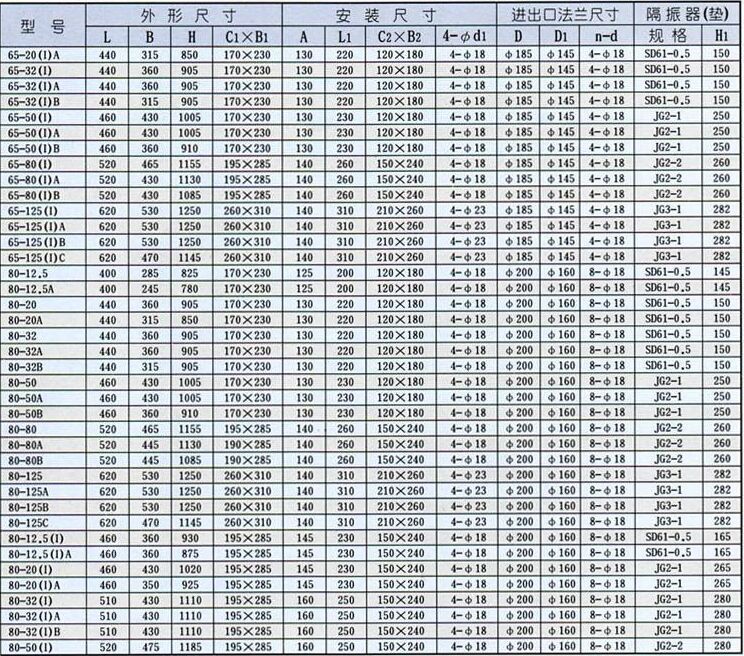Select the C2×B2 column subheader

point(400,37)
